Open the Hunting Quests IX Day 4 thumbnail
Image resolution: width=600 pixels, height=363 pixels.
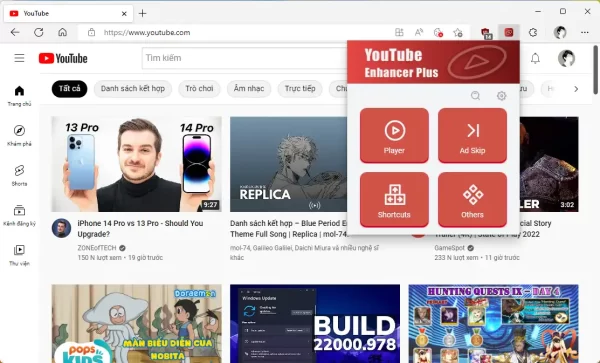point(494,324)
